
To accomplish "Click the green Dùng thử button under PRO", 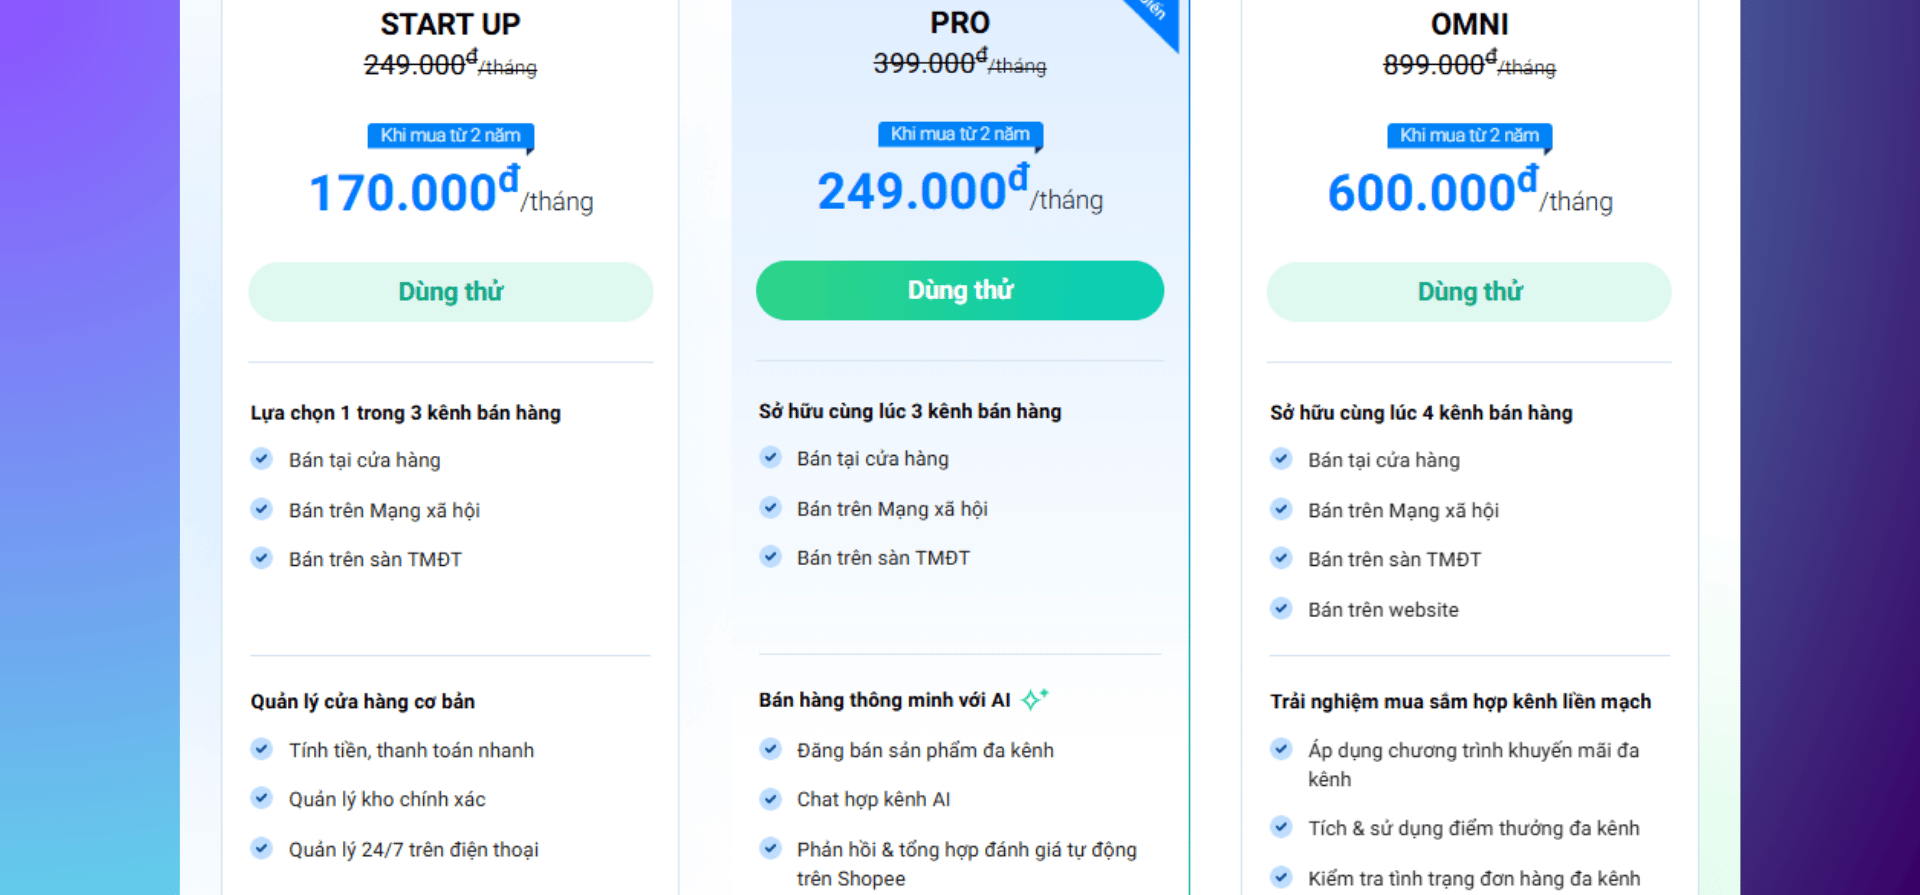I will (959, 291).
